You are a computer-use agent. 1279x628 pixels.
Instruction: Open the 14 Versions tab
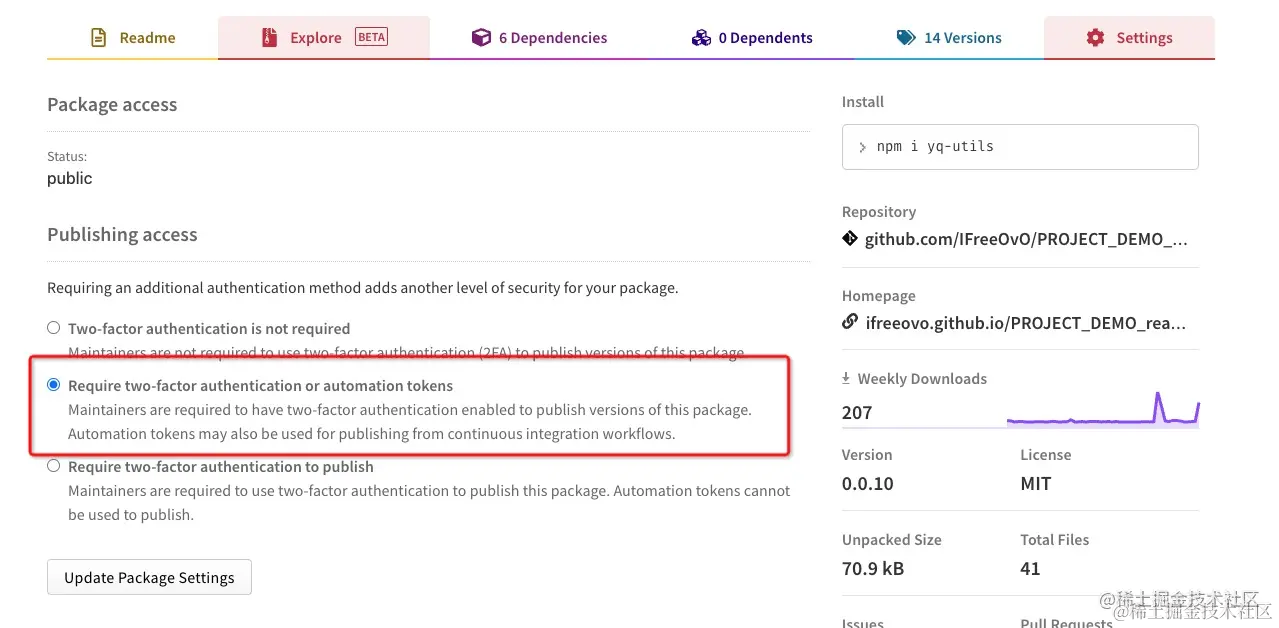[962, 38]
